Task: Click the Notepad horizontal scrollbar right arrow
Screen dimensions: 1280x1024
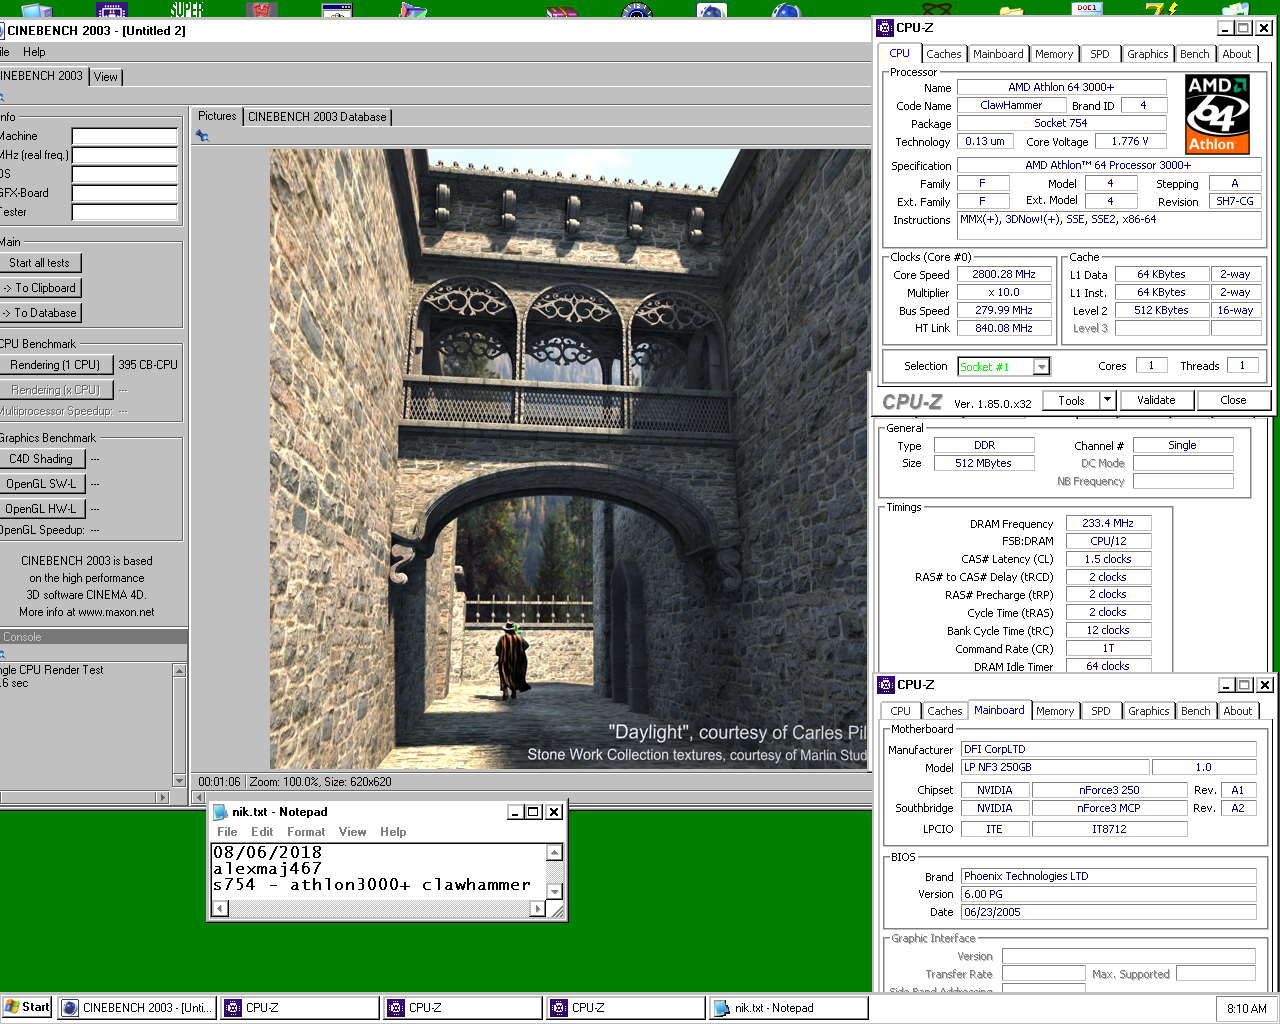Action: pyautogui.click(x=538, y=908)
